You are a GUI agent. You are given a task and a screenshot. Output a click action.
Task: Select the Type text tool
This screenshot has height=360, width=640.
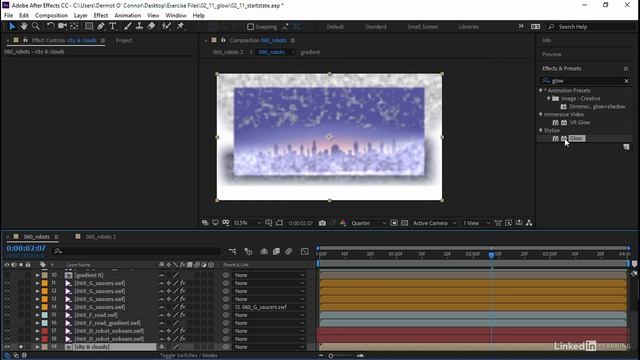[113, 27]
